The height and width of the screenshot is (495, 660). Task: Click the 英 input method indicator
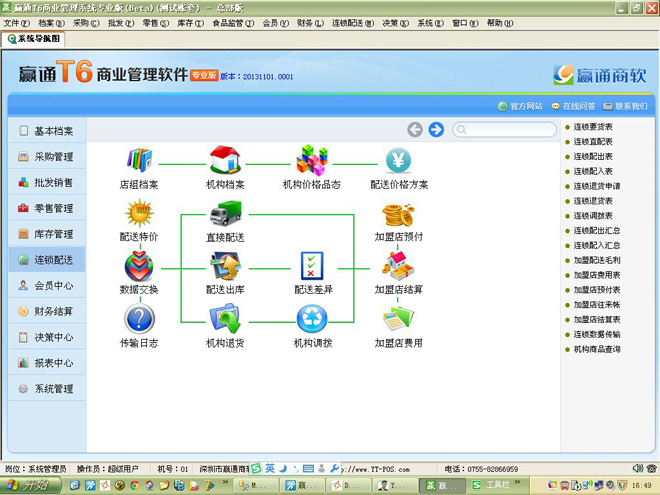(270, 468)
